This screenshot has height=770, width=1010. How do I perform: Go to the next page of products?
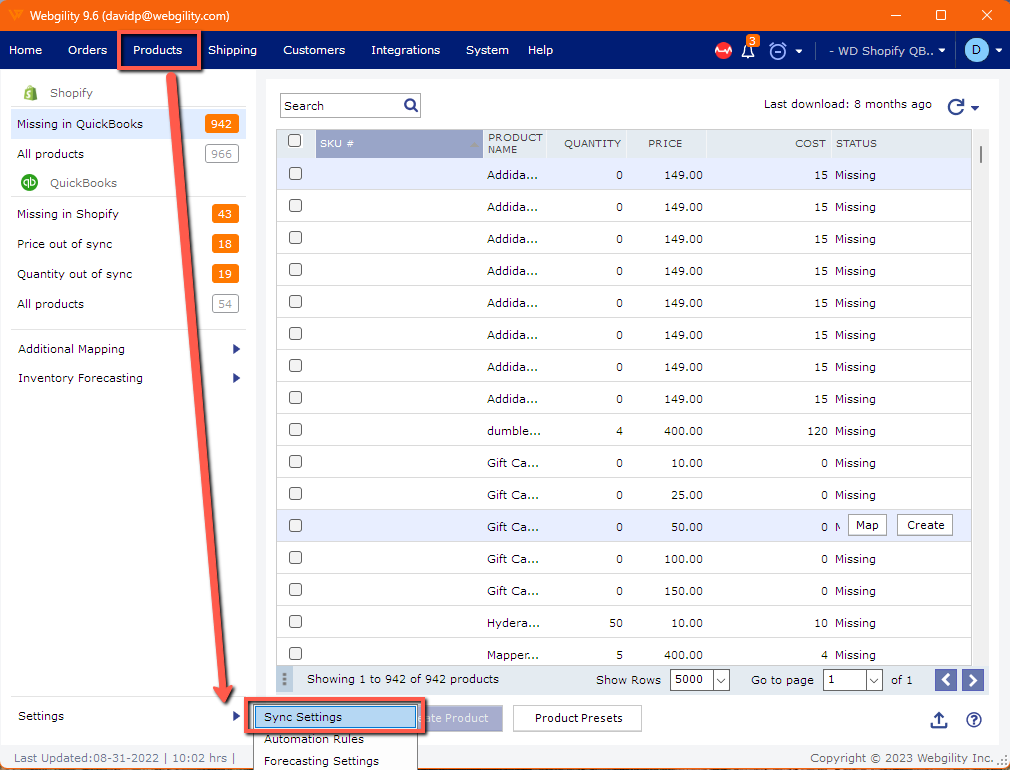(973, 680)
